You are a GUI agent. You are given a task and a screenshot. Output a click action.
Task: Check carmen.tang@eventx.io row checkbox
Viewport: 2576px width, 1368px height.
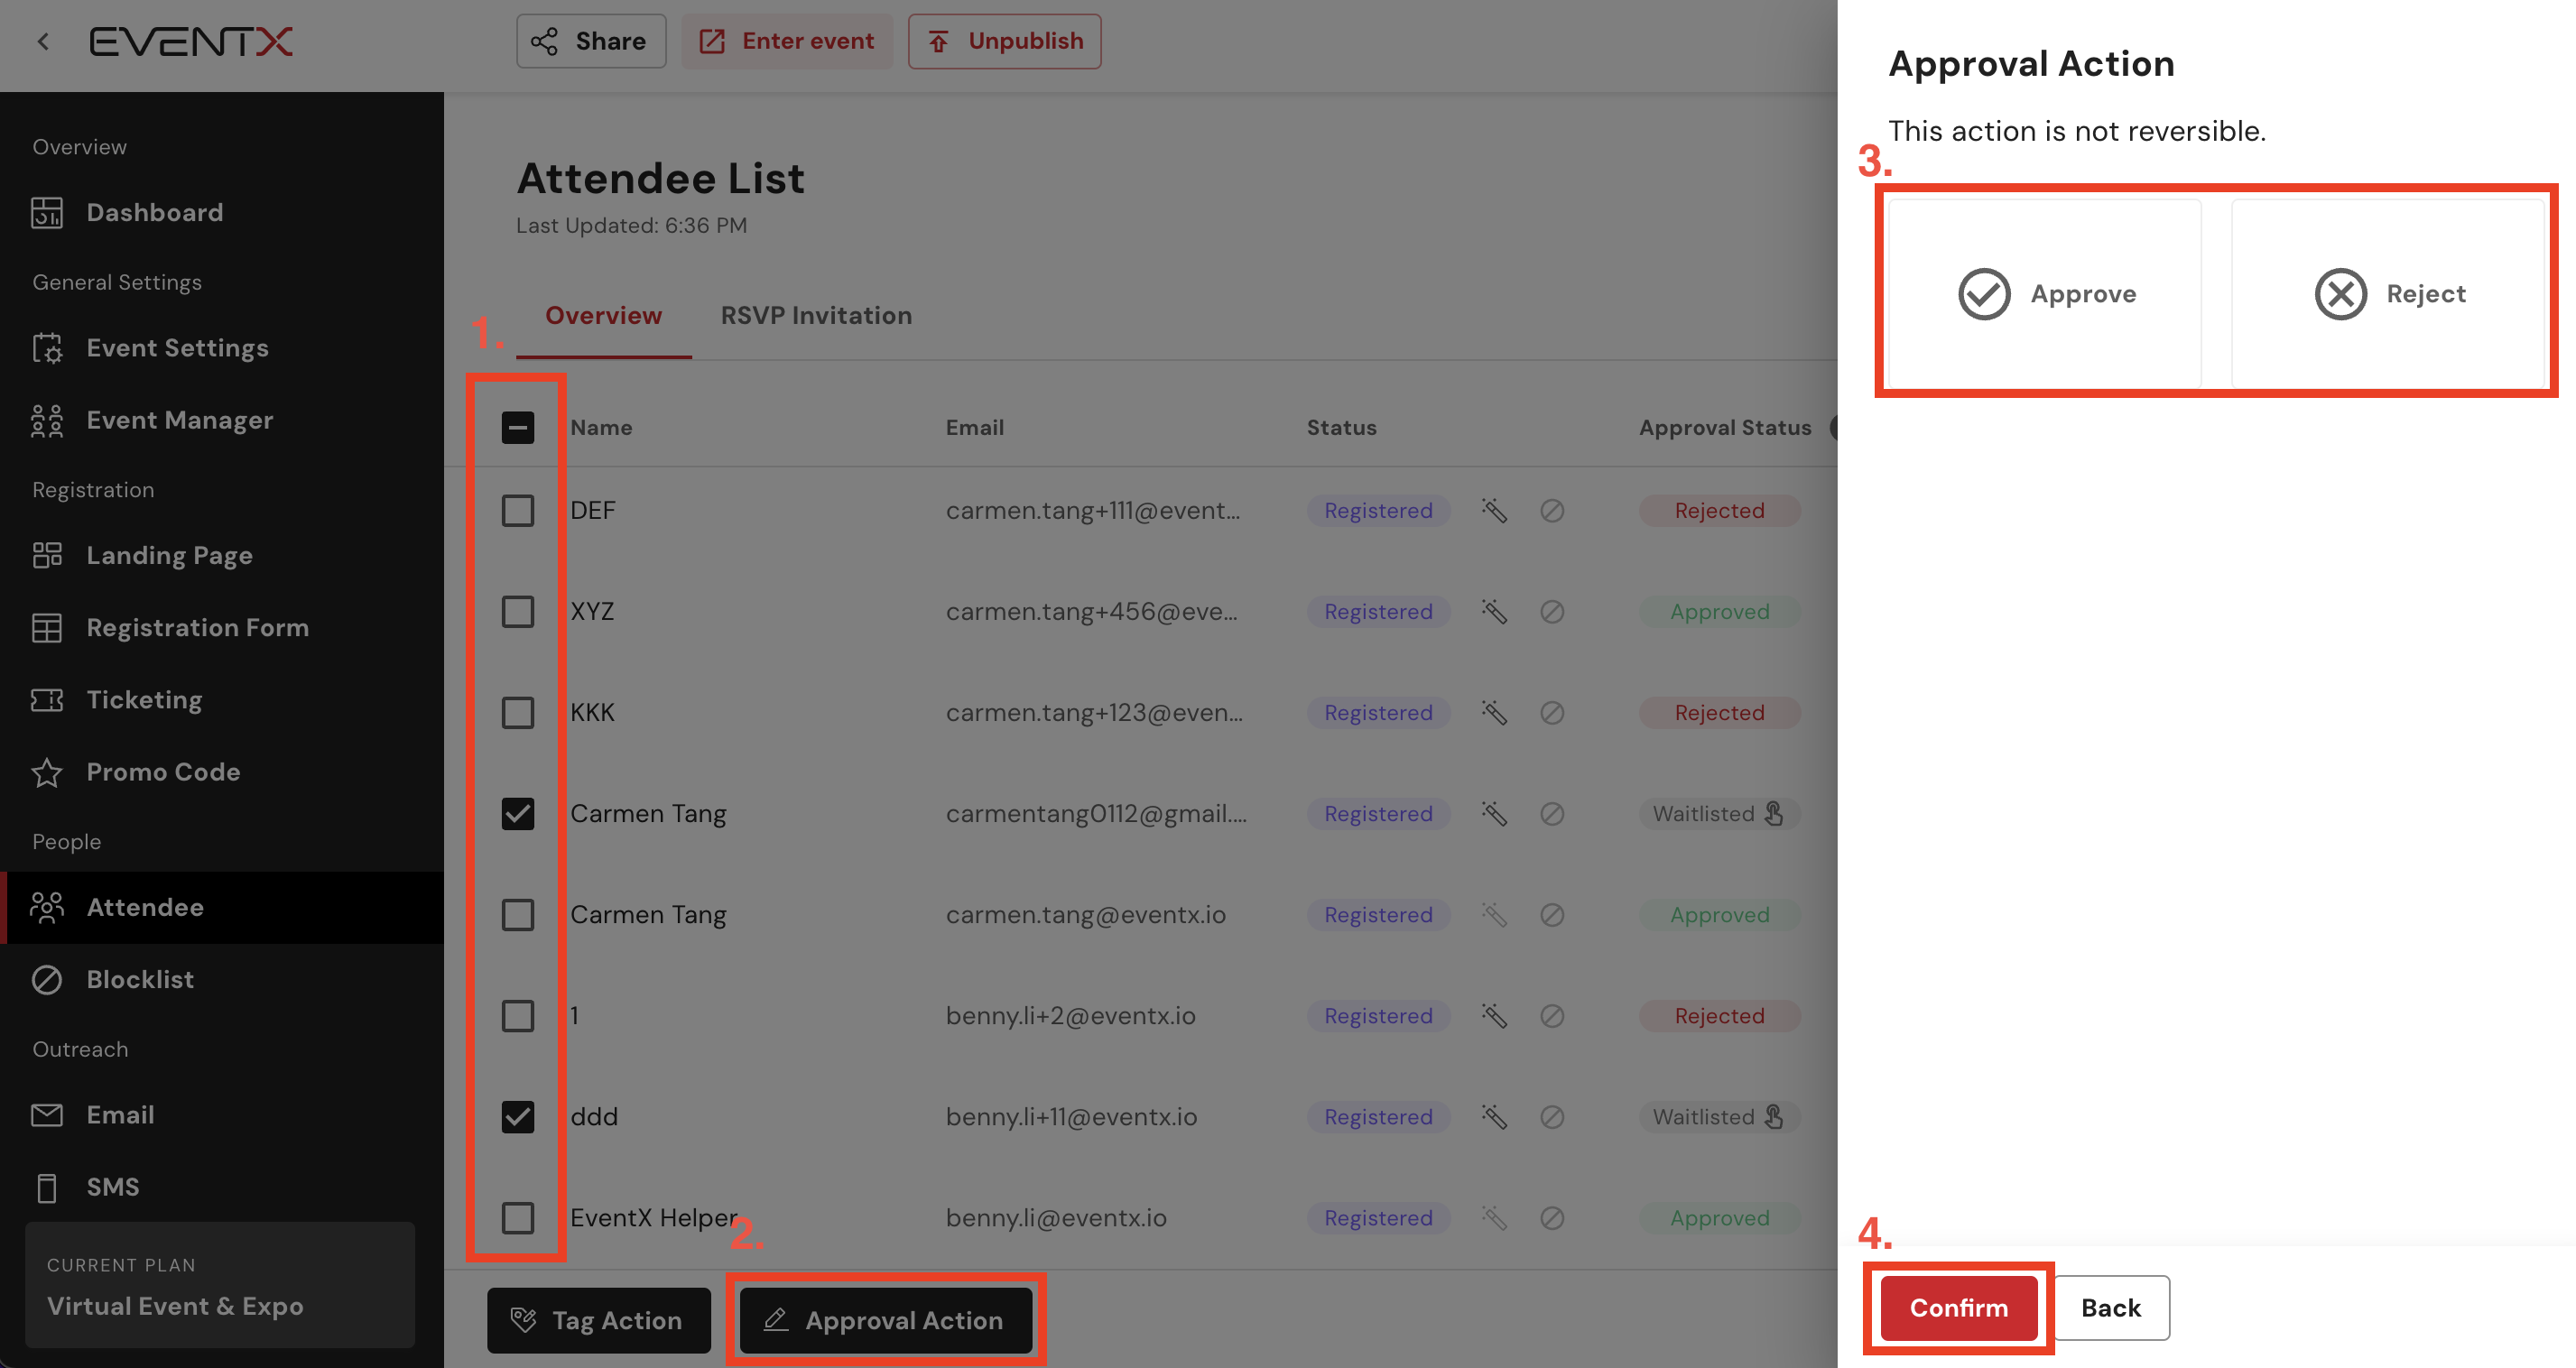click(517, 914)
